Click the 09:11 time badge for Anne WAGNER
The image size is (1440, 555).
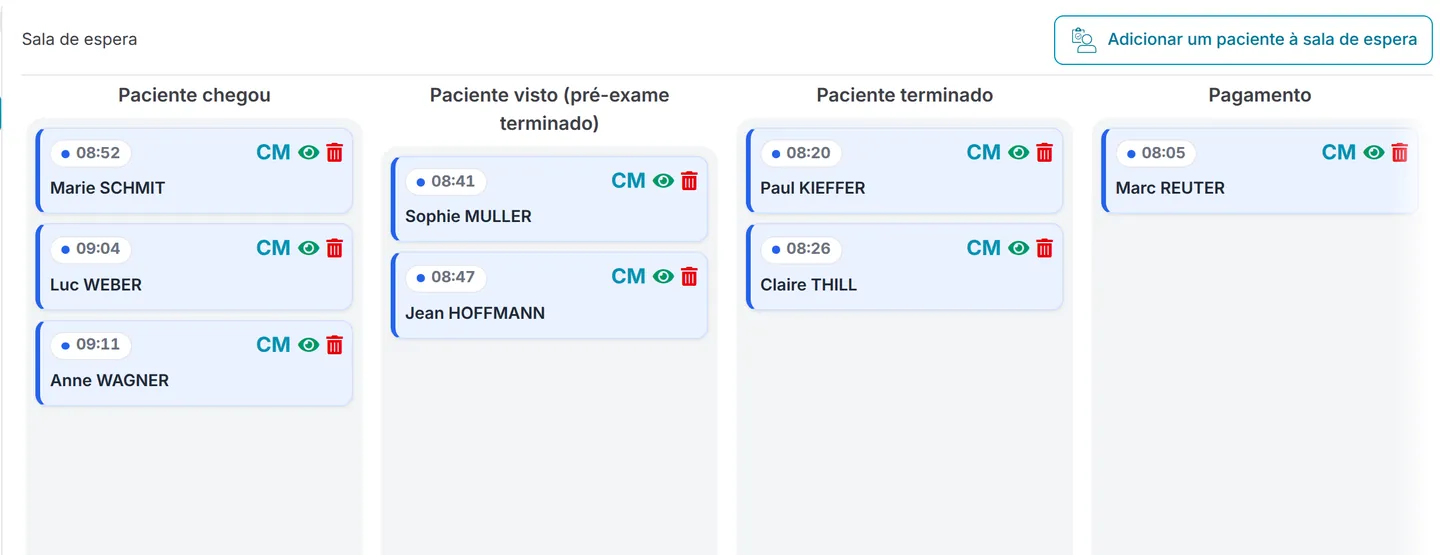[91, 345]
